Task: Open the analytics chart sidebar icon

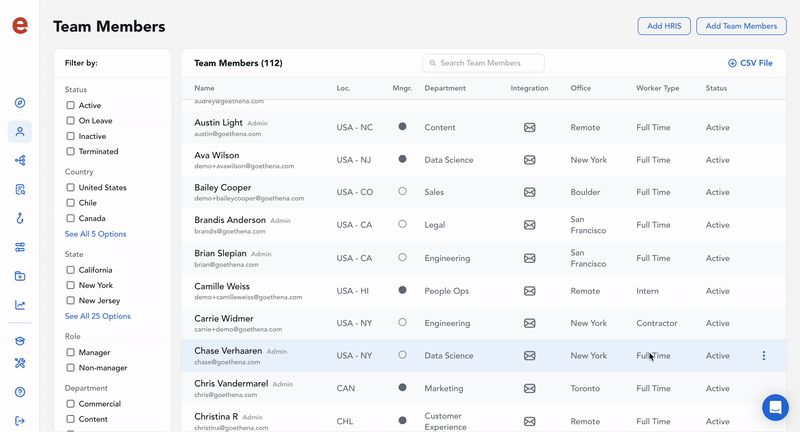Action: click(x=20, y=305)
